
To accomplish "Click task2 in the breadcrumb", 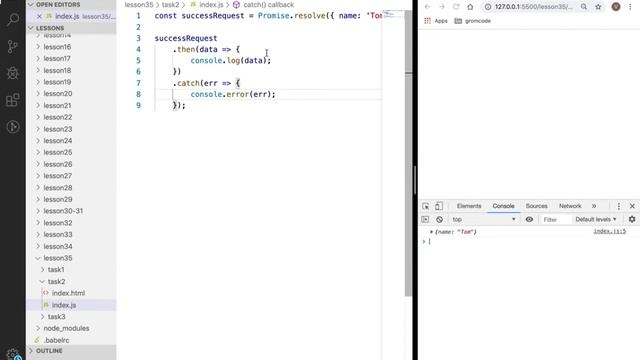I will [170, 5].
